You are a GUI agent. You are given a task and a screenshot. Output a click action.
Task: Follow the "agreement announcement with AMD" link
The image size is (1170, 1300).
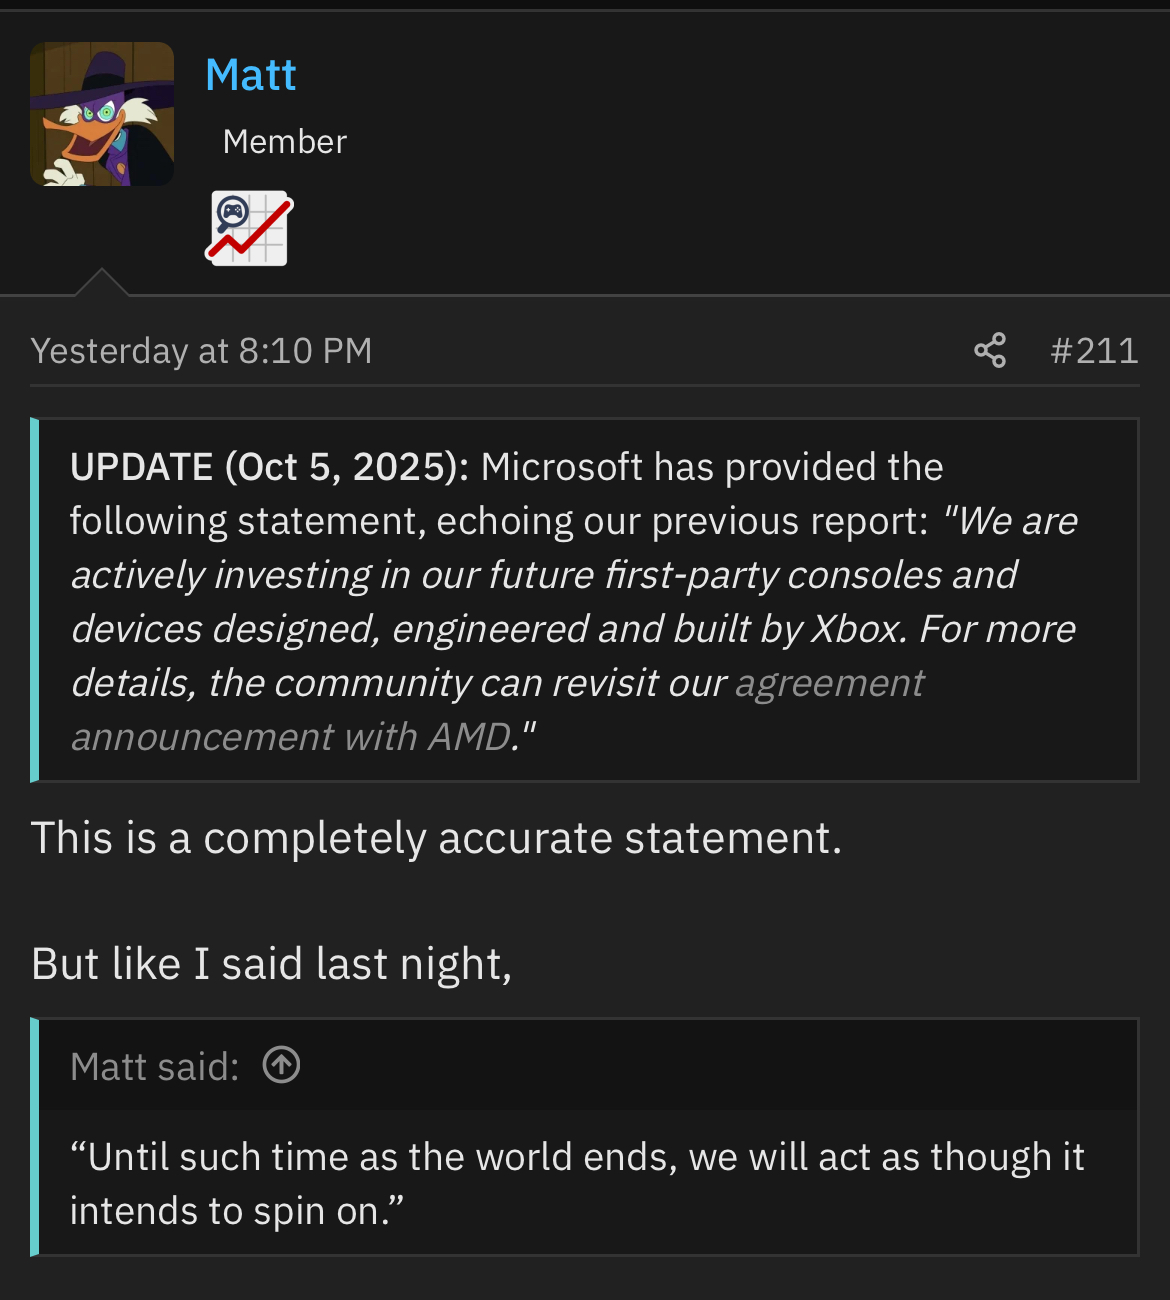[x=829, y=684]
